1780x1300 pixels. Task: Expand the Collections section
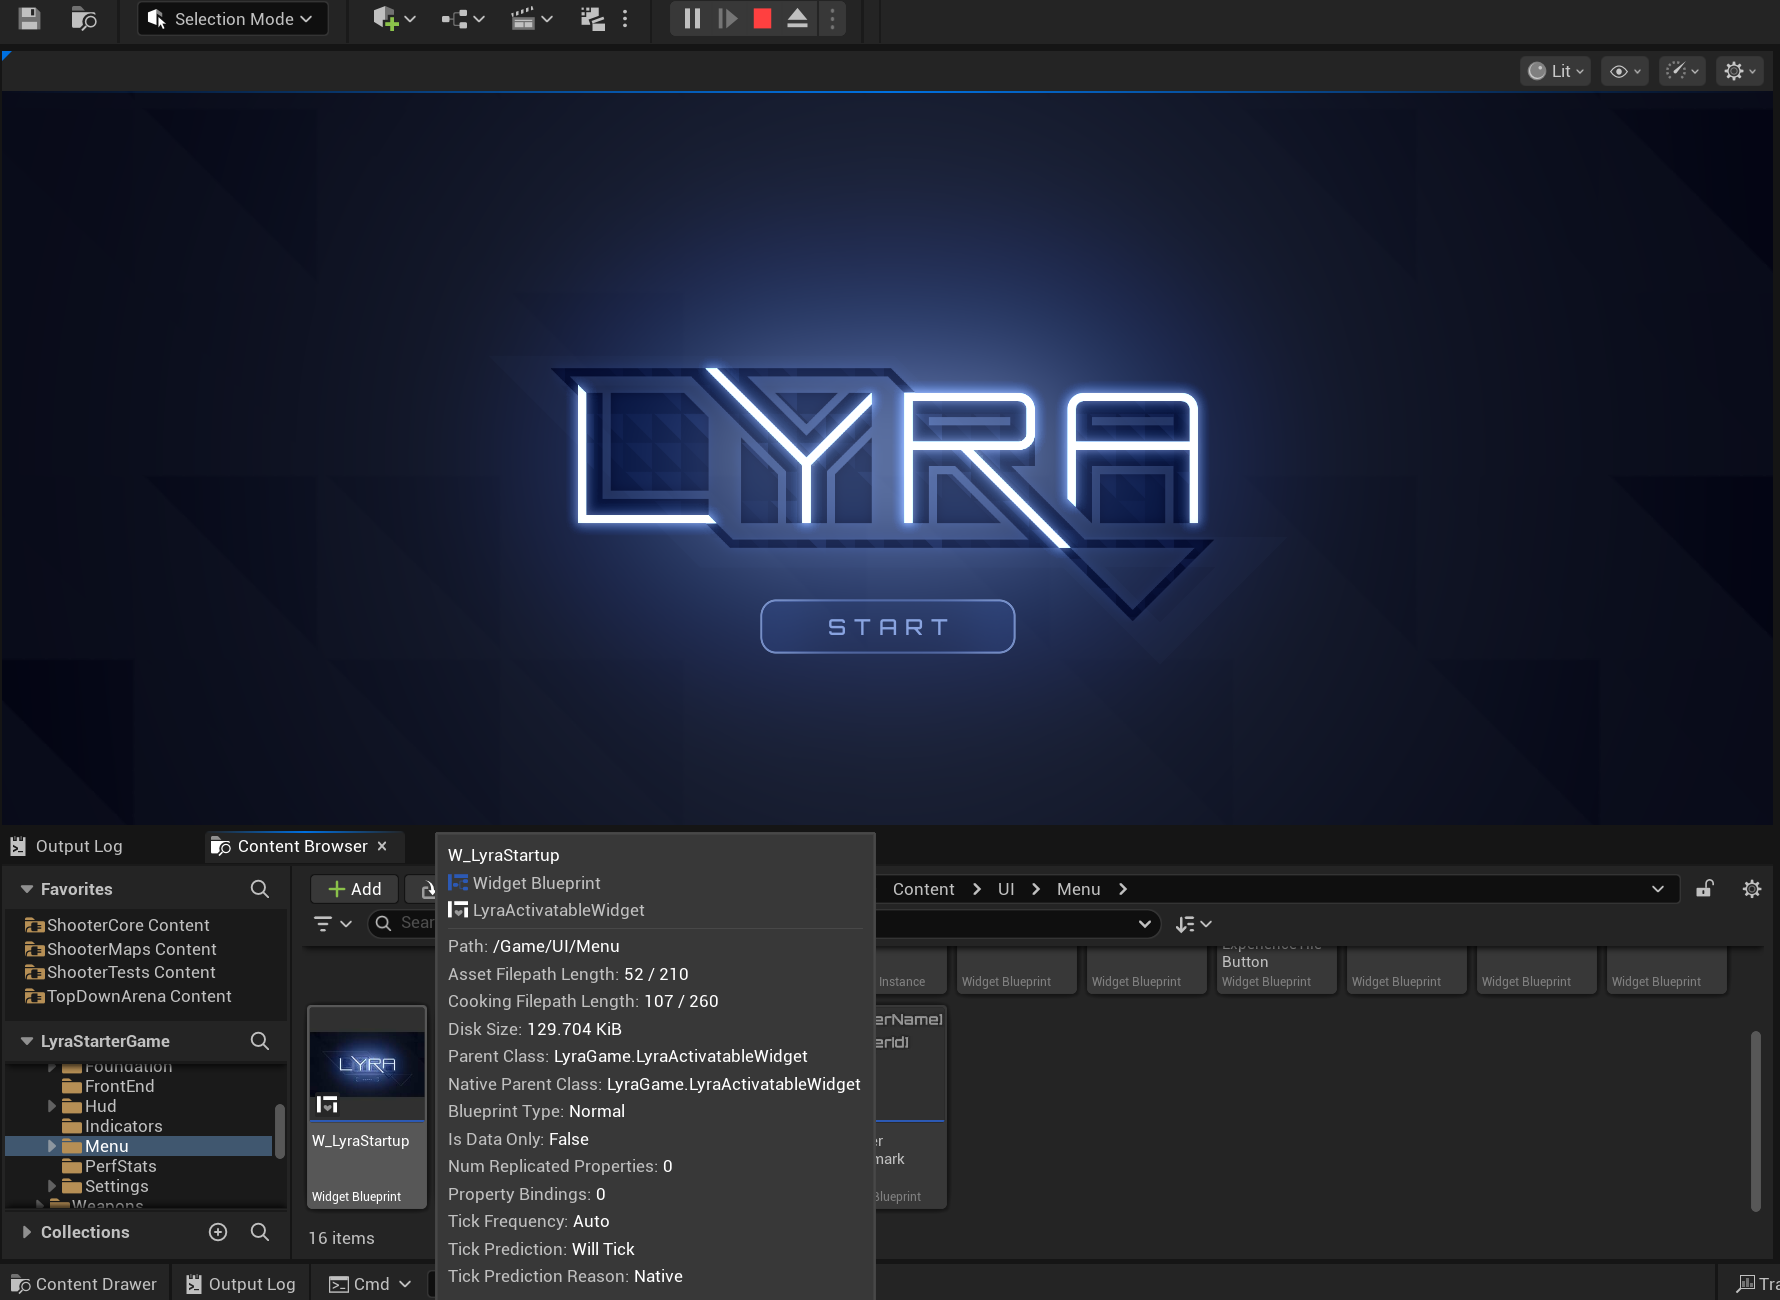(27, 1232)
